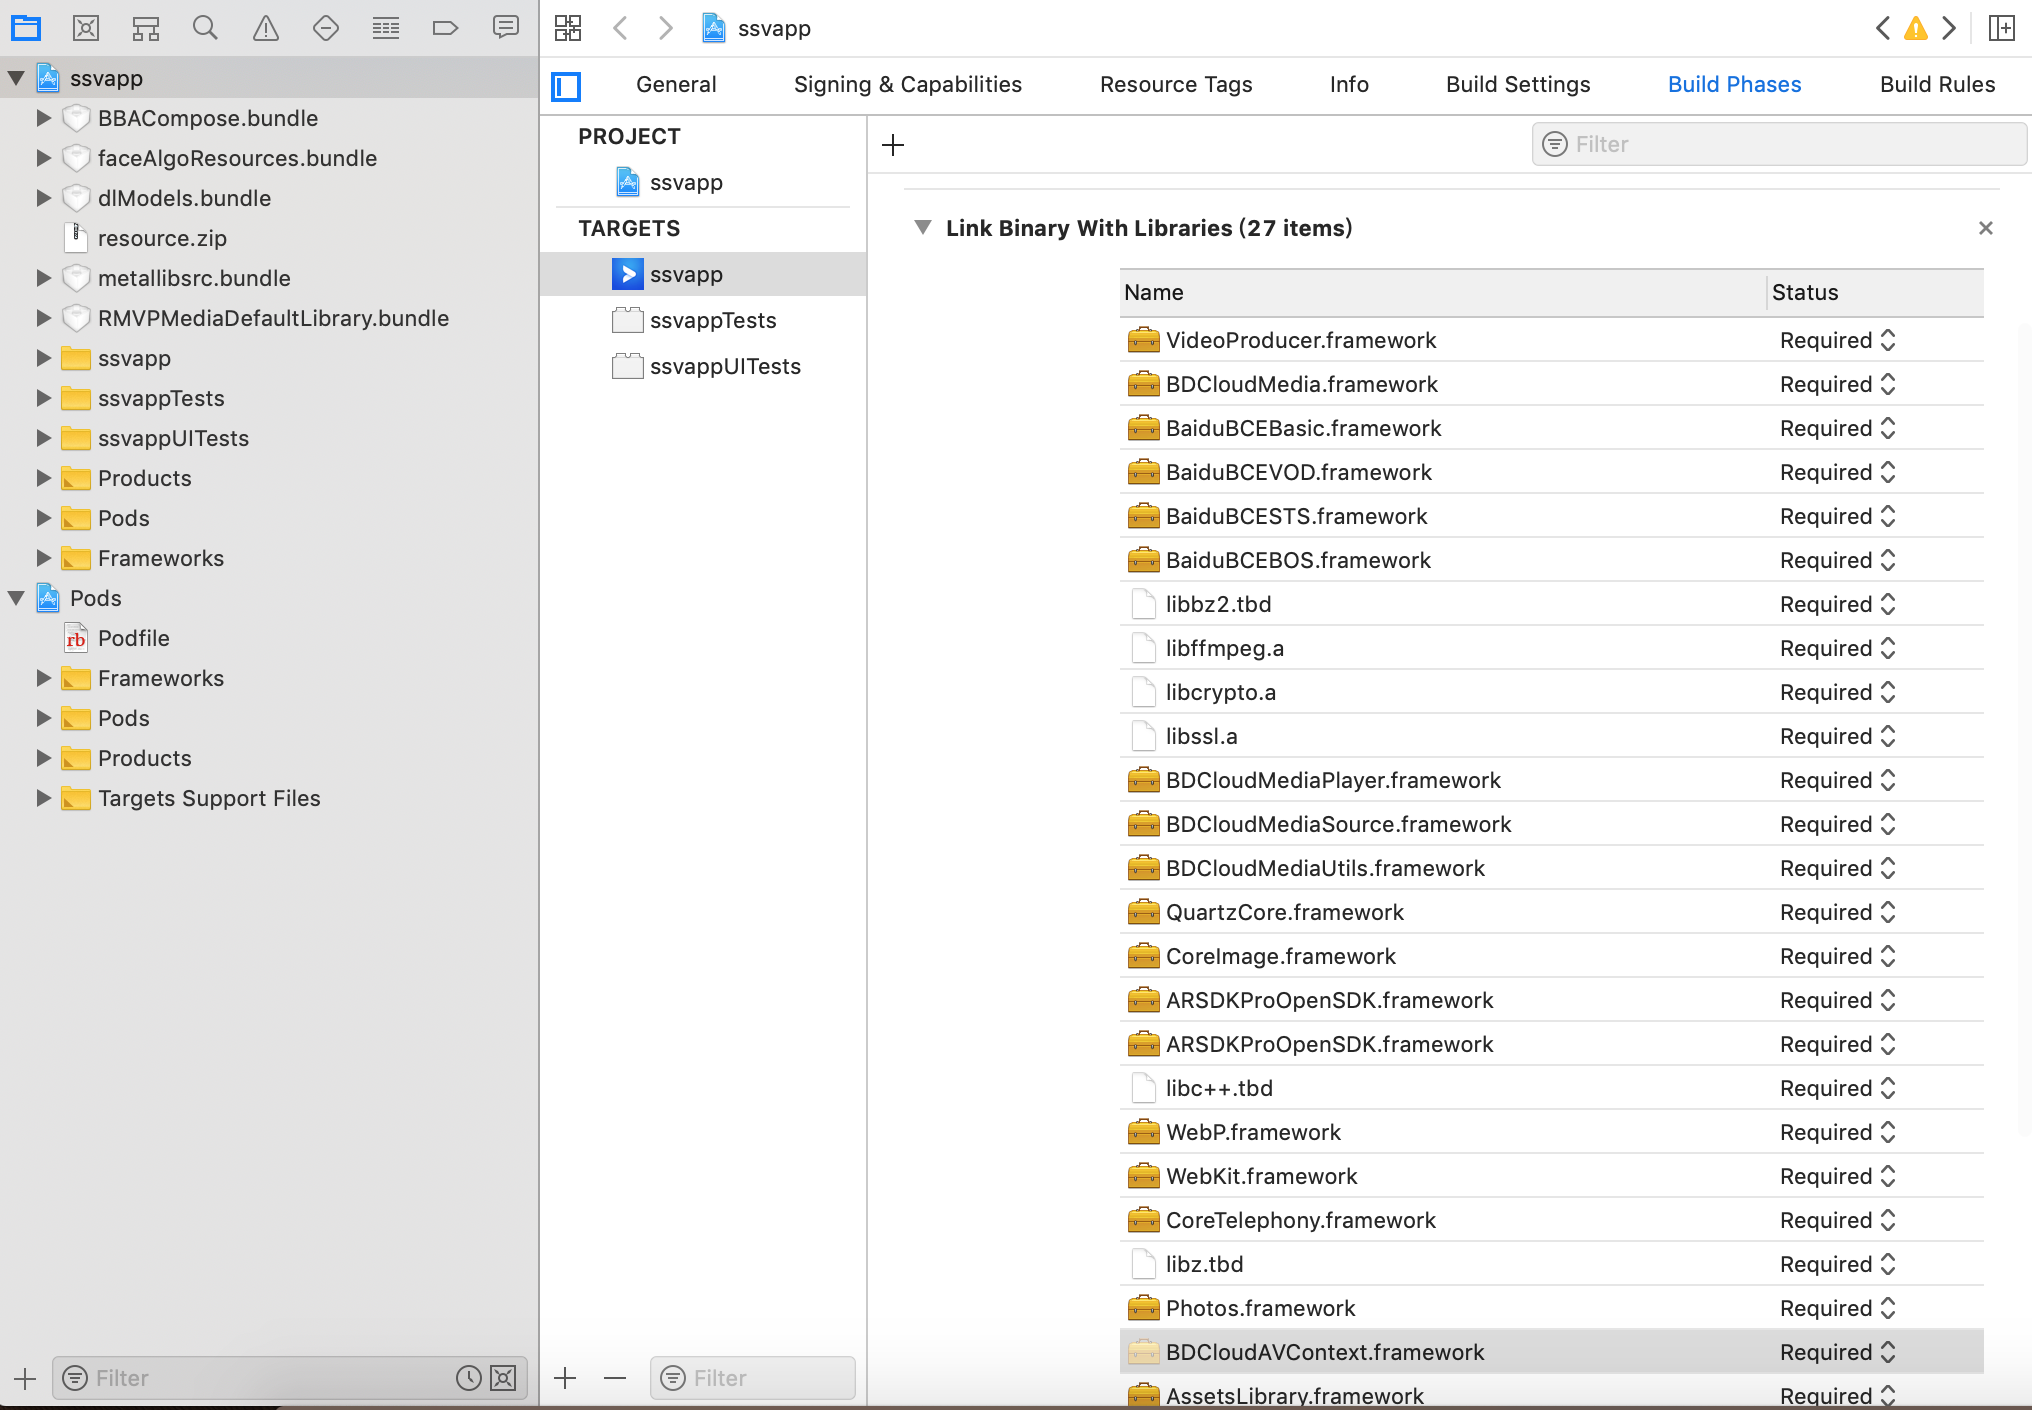Click the build phases Filter field

[x=1779, y=145]
